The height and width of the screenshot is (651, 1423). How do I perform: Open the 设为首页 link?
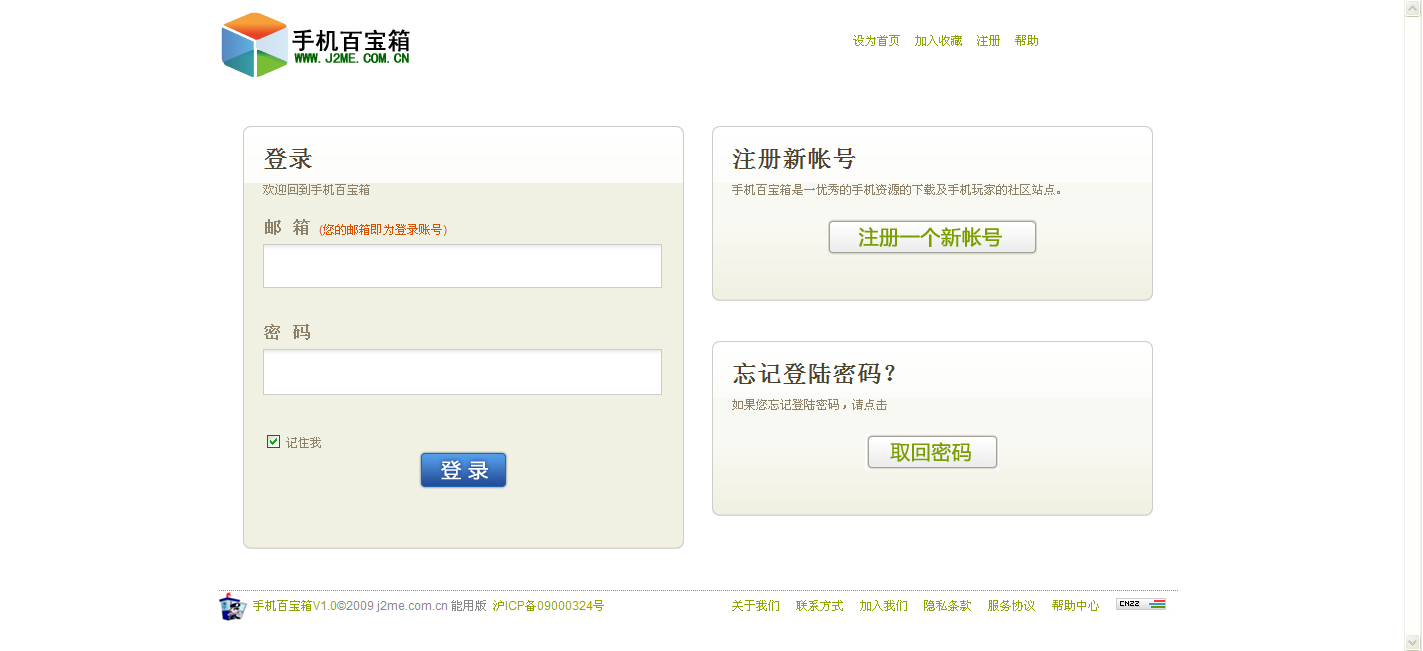[x=876, y=41]
